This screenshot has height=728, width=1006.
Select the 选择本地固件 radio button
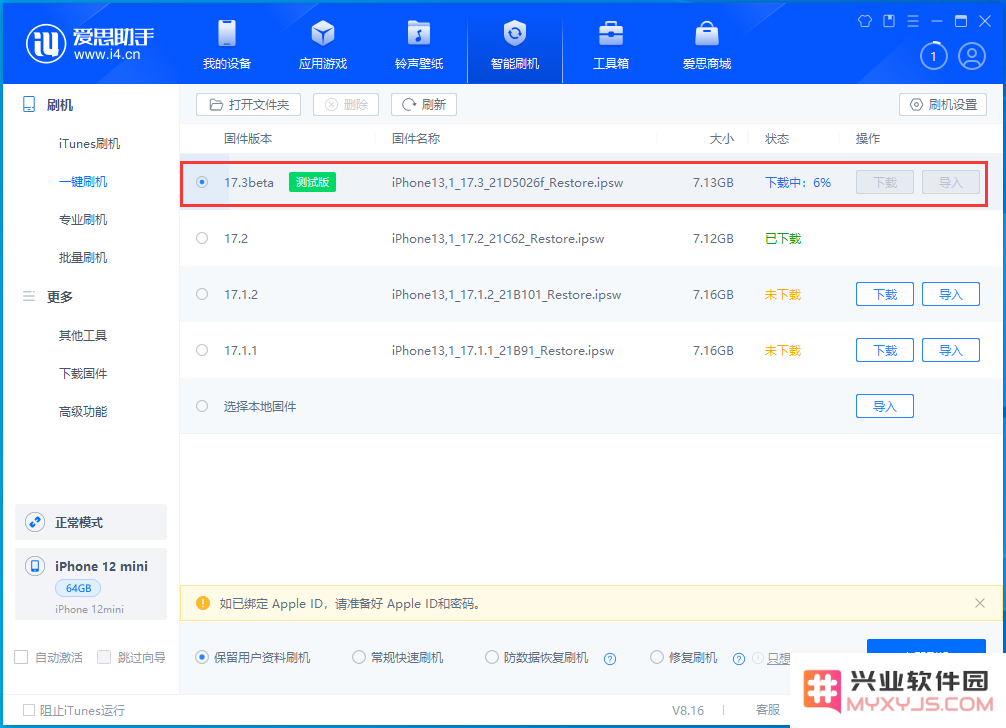202,406
